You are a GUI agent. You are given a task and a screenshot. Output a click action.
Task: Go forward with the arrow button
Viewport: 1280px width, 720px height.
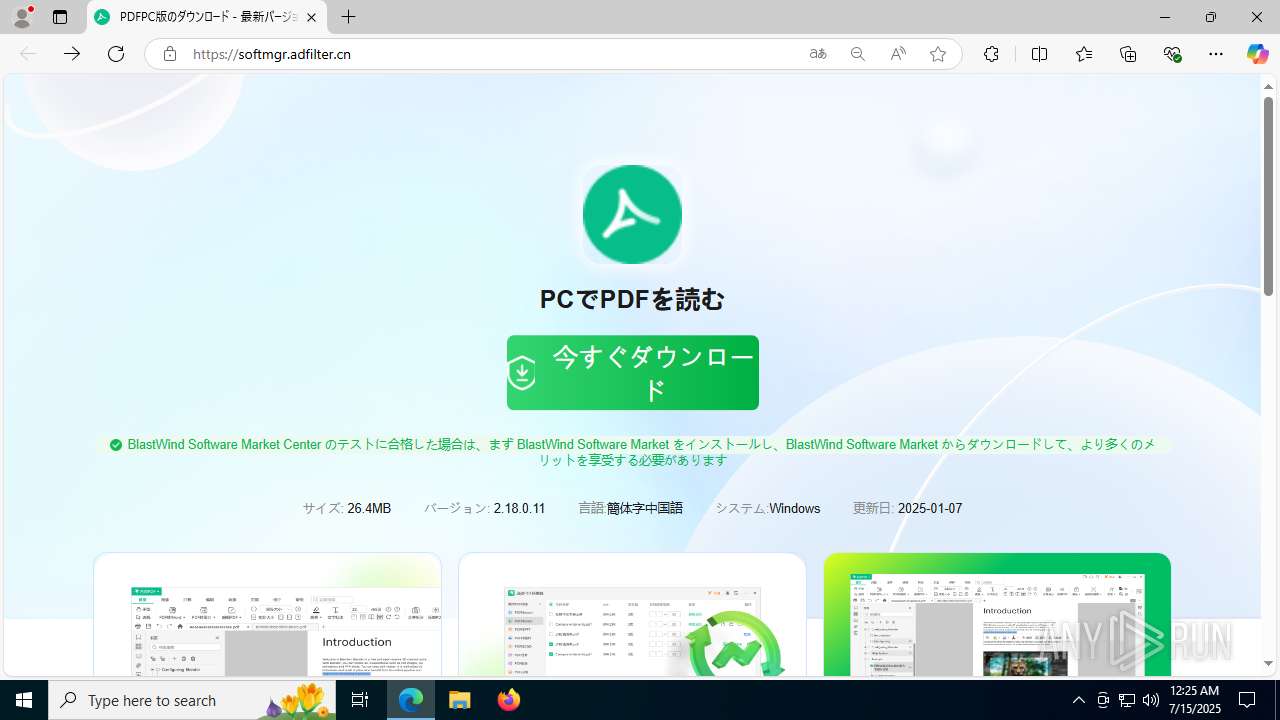[x=72, y=54]
